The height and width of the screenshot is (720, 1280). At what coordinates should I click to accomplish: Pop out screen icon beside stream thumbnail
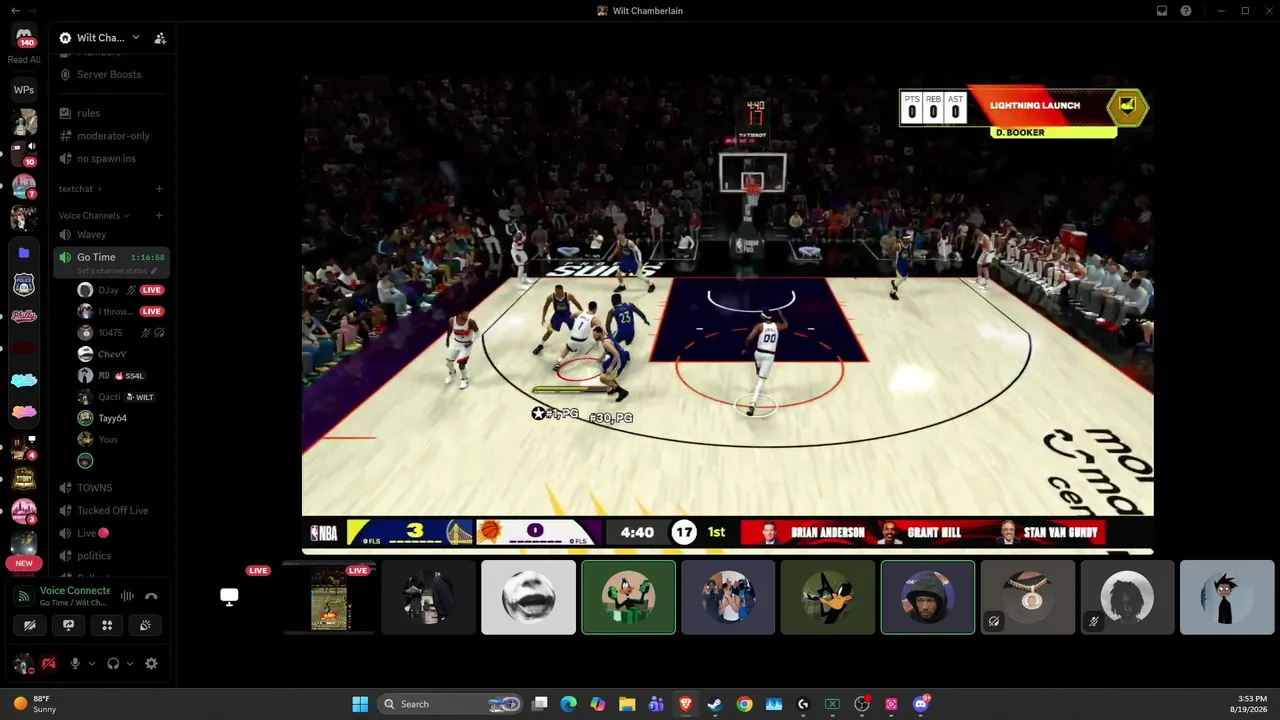pos(229,598)
